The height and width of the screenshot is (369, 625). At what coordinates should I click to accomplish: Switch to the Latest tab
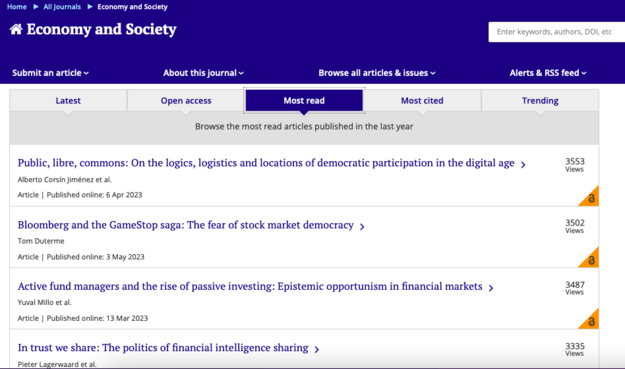point(68,100)
